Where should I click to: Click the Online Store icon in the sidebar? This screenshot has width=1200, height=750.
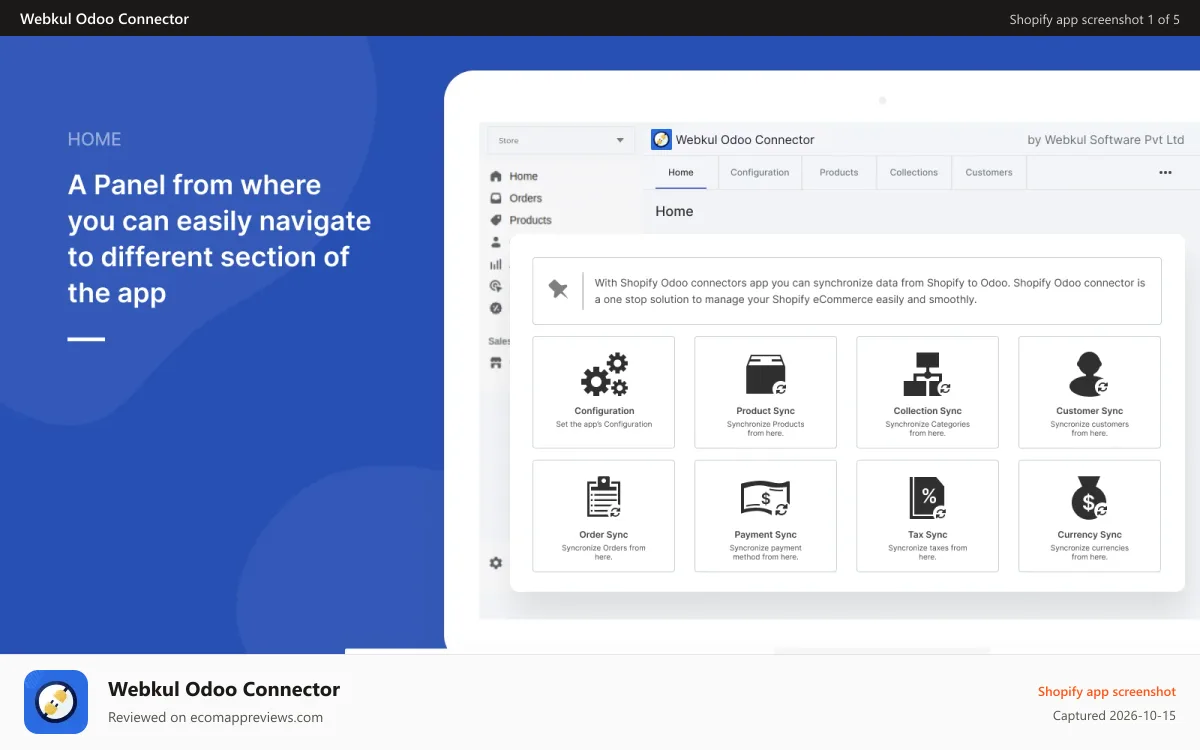[x=495, y=363]
